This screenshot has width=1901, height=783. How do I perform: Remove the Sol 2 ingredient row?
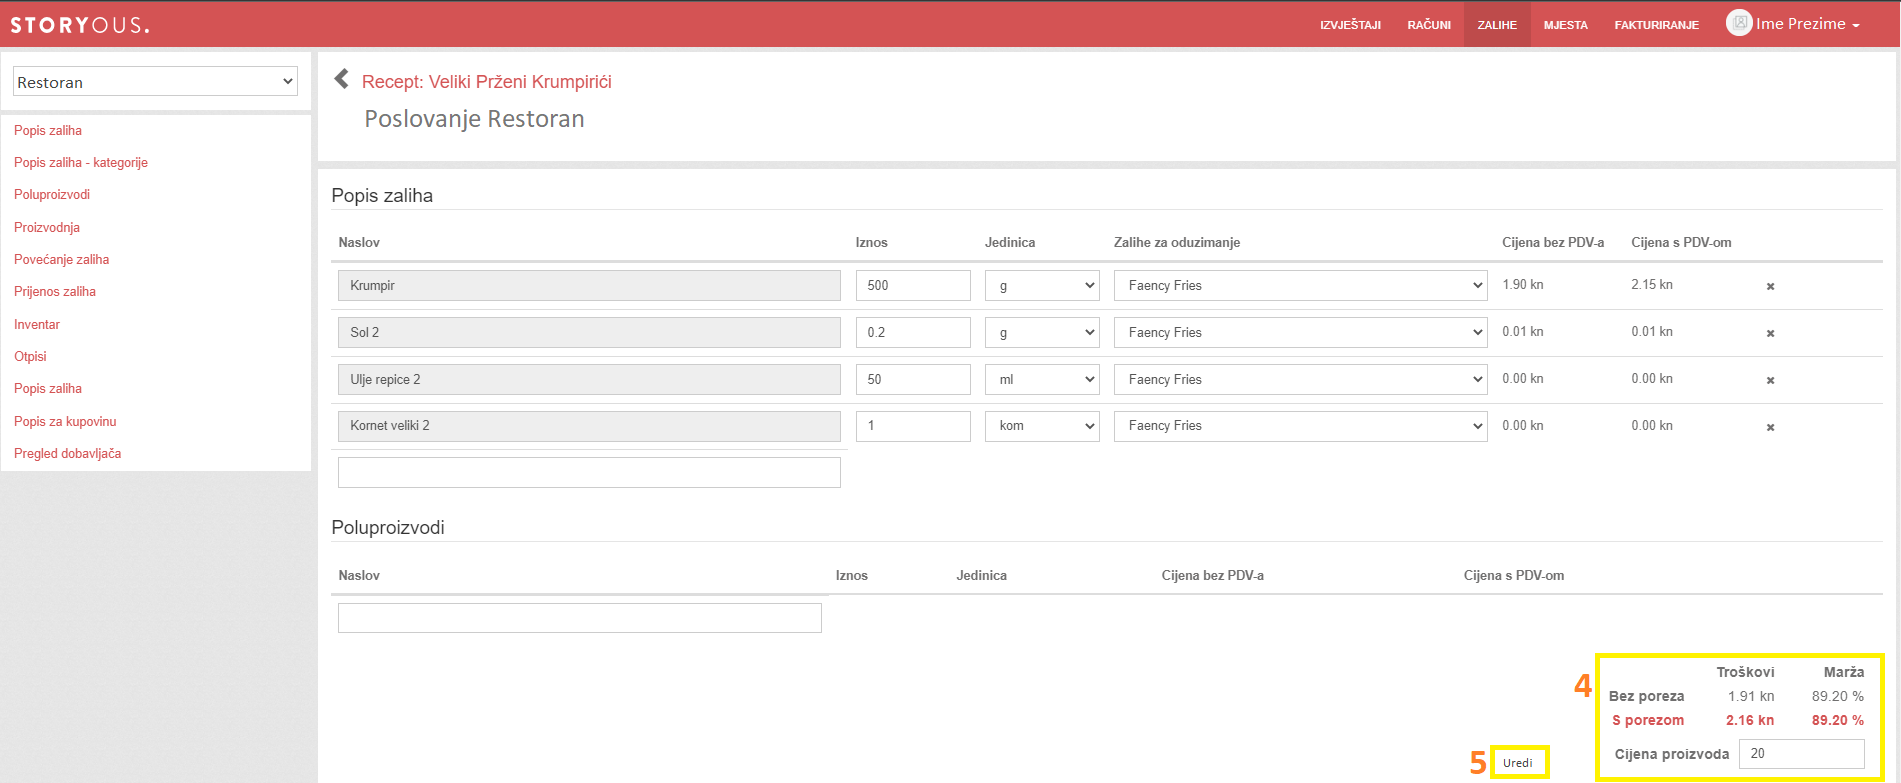point(1770,333)
